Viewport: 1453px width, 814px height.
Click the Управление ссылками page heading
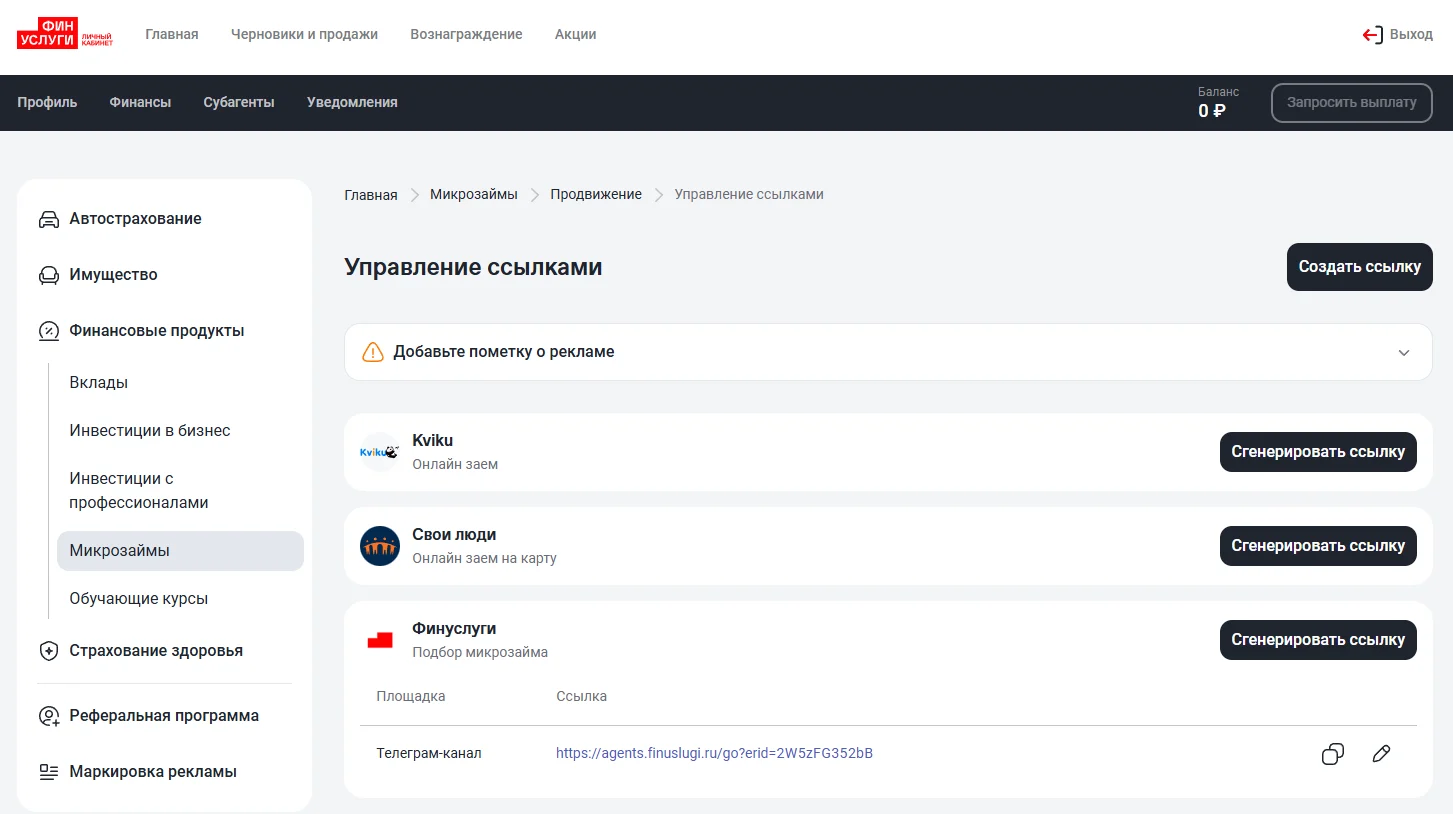pos(473,267)
